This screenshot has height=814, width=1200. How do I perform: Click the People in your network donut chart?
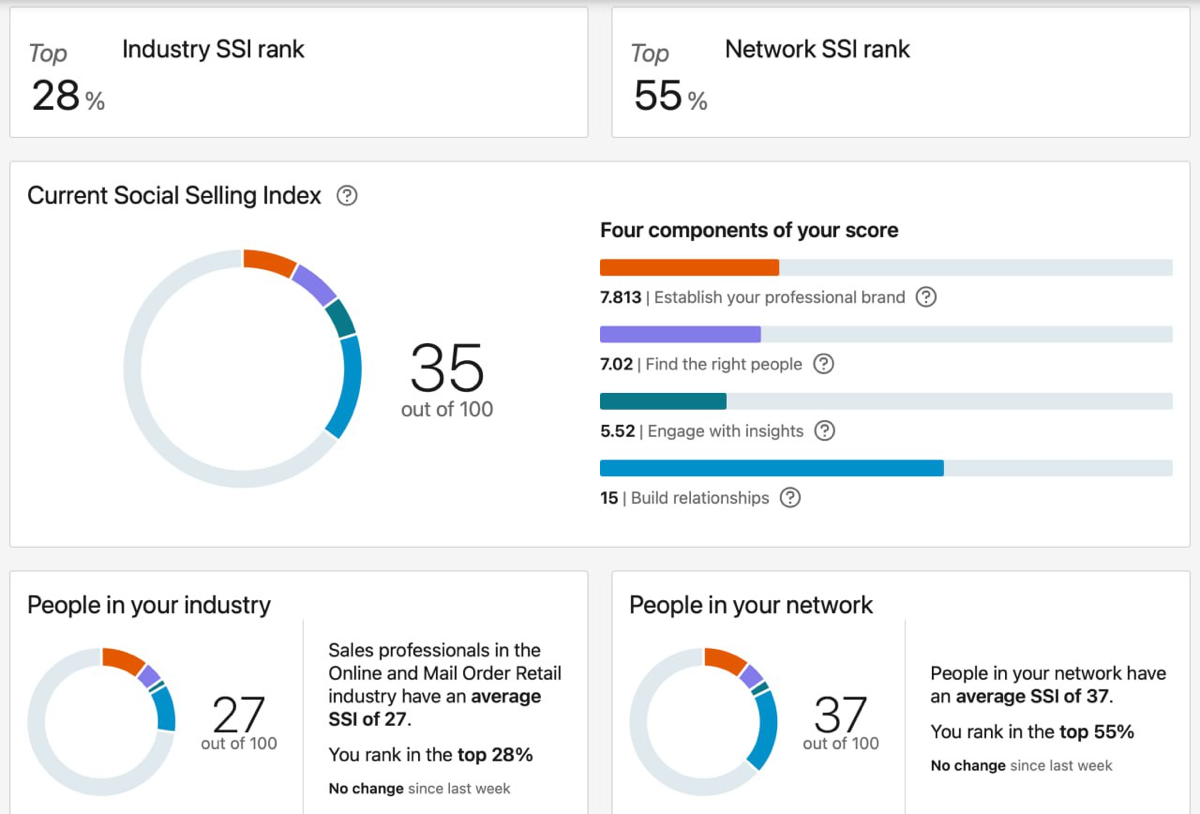click(x=704, y=721)
